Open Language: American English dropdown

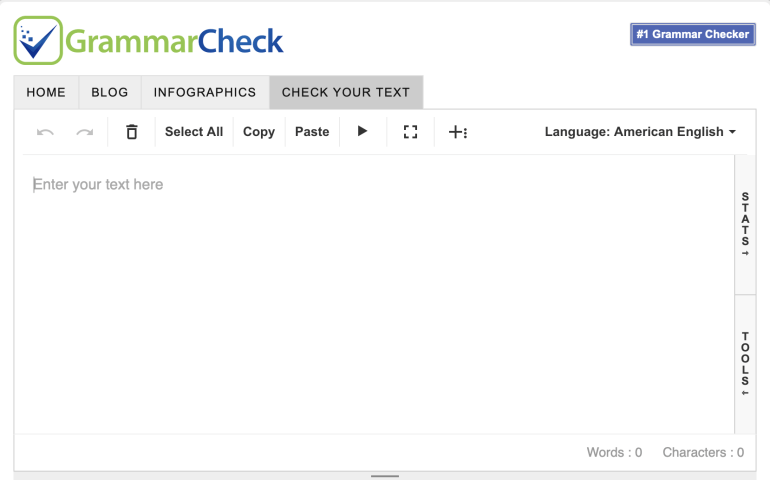[640, 132]
